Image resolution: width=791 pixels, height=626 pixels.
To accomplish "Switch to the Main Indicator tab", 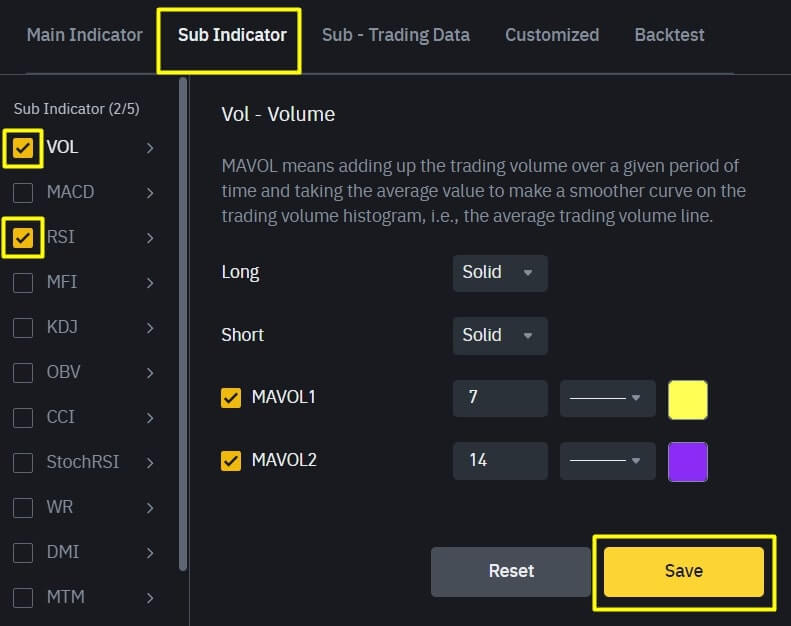I will [x=84, y=35].
